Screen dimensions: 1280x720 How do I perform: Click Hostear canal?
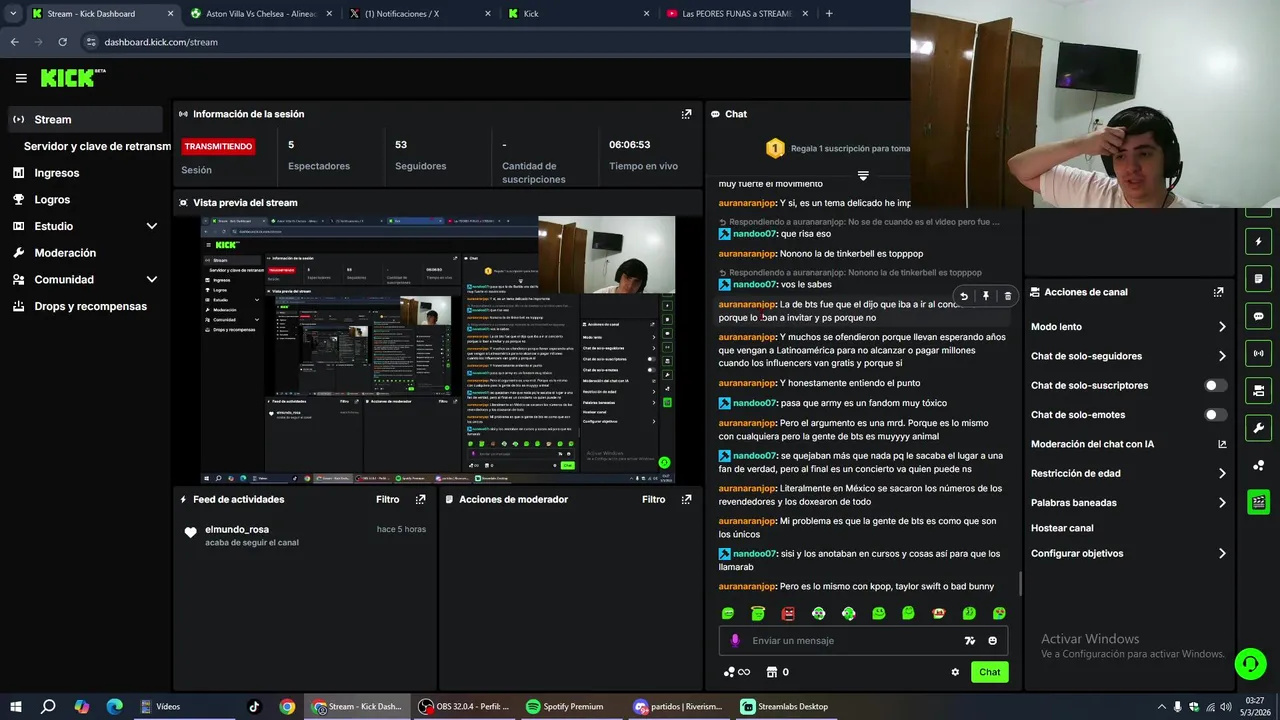pyautogui.click(x=1062, y=528)
